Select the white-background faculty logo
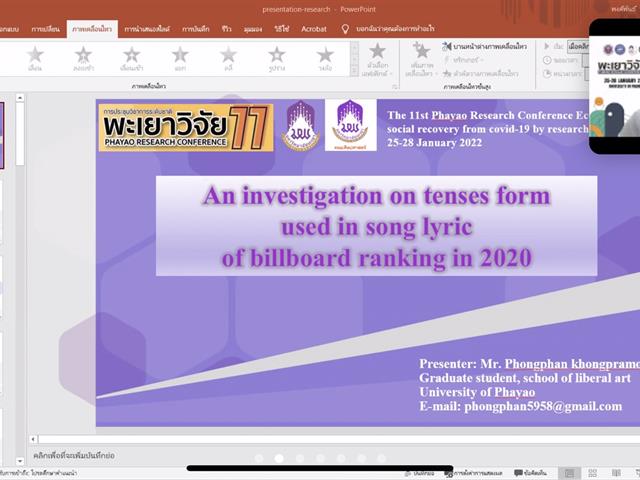 click(351, 125)
